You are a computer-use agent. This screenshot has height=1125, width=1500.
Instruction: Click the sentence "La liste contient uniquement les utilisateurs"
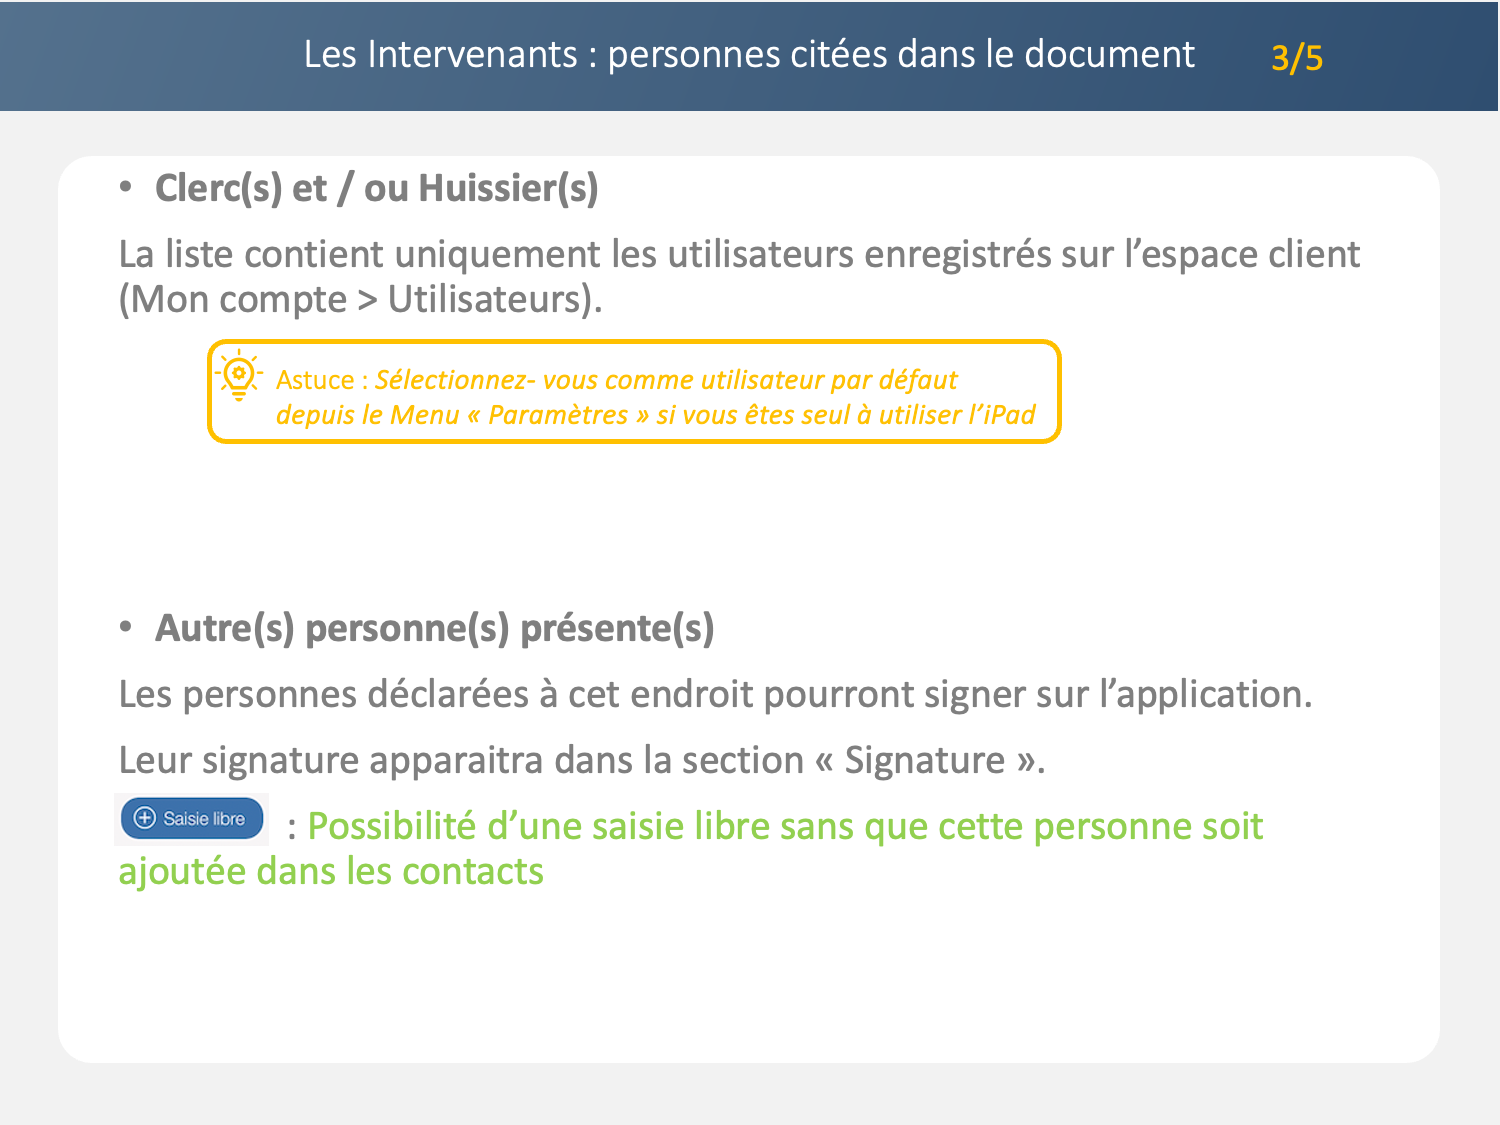[x=738, y=254]
